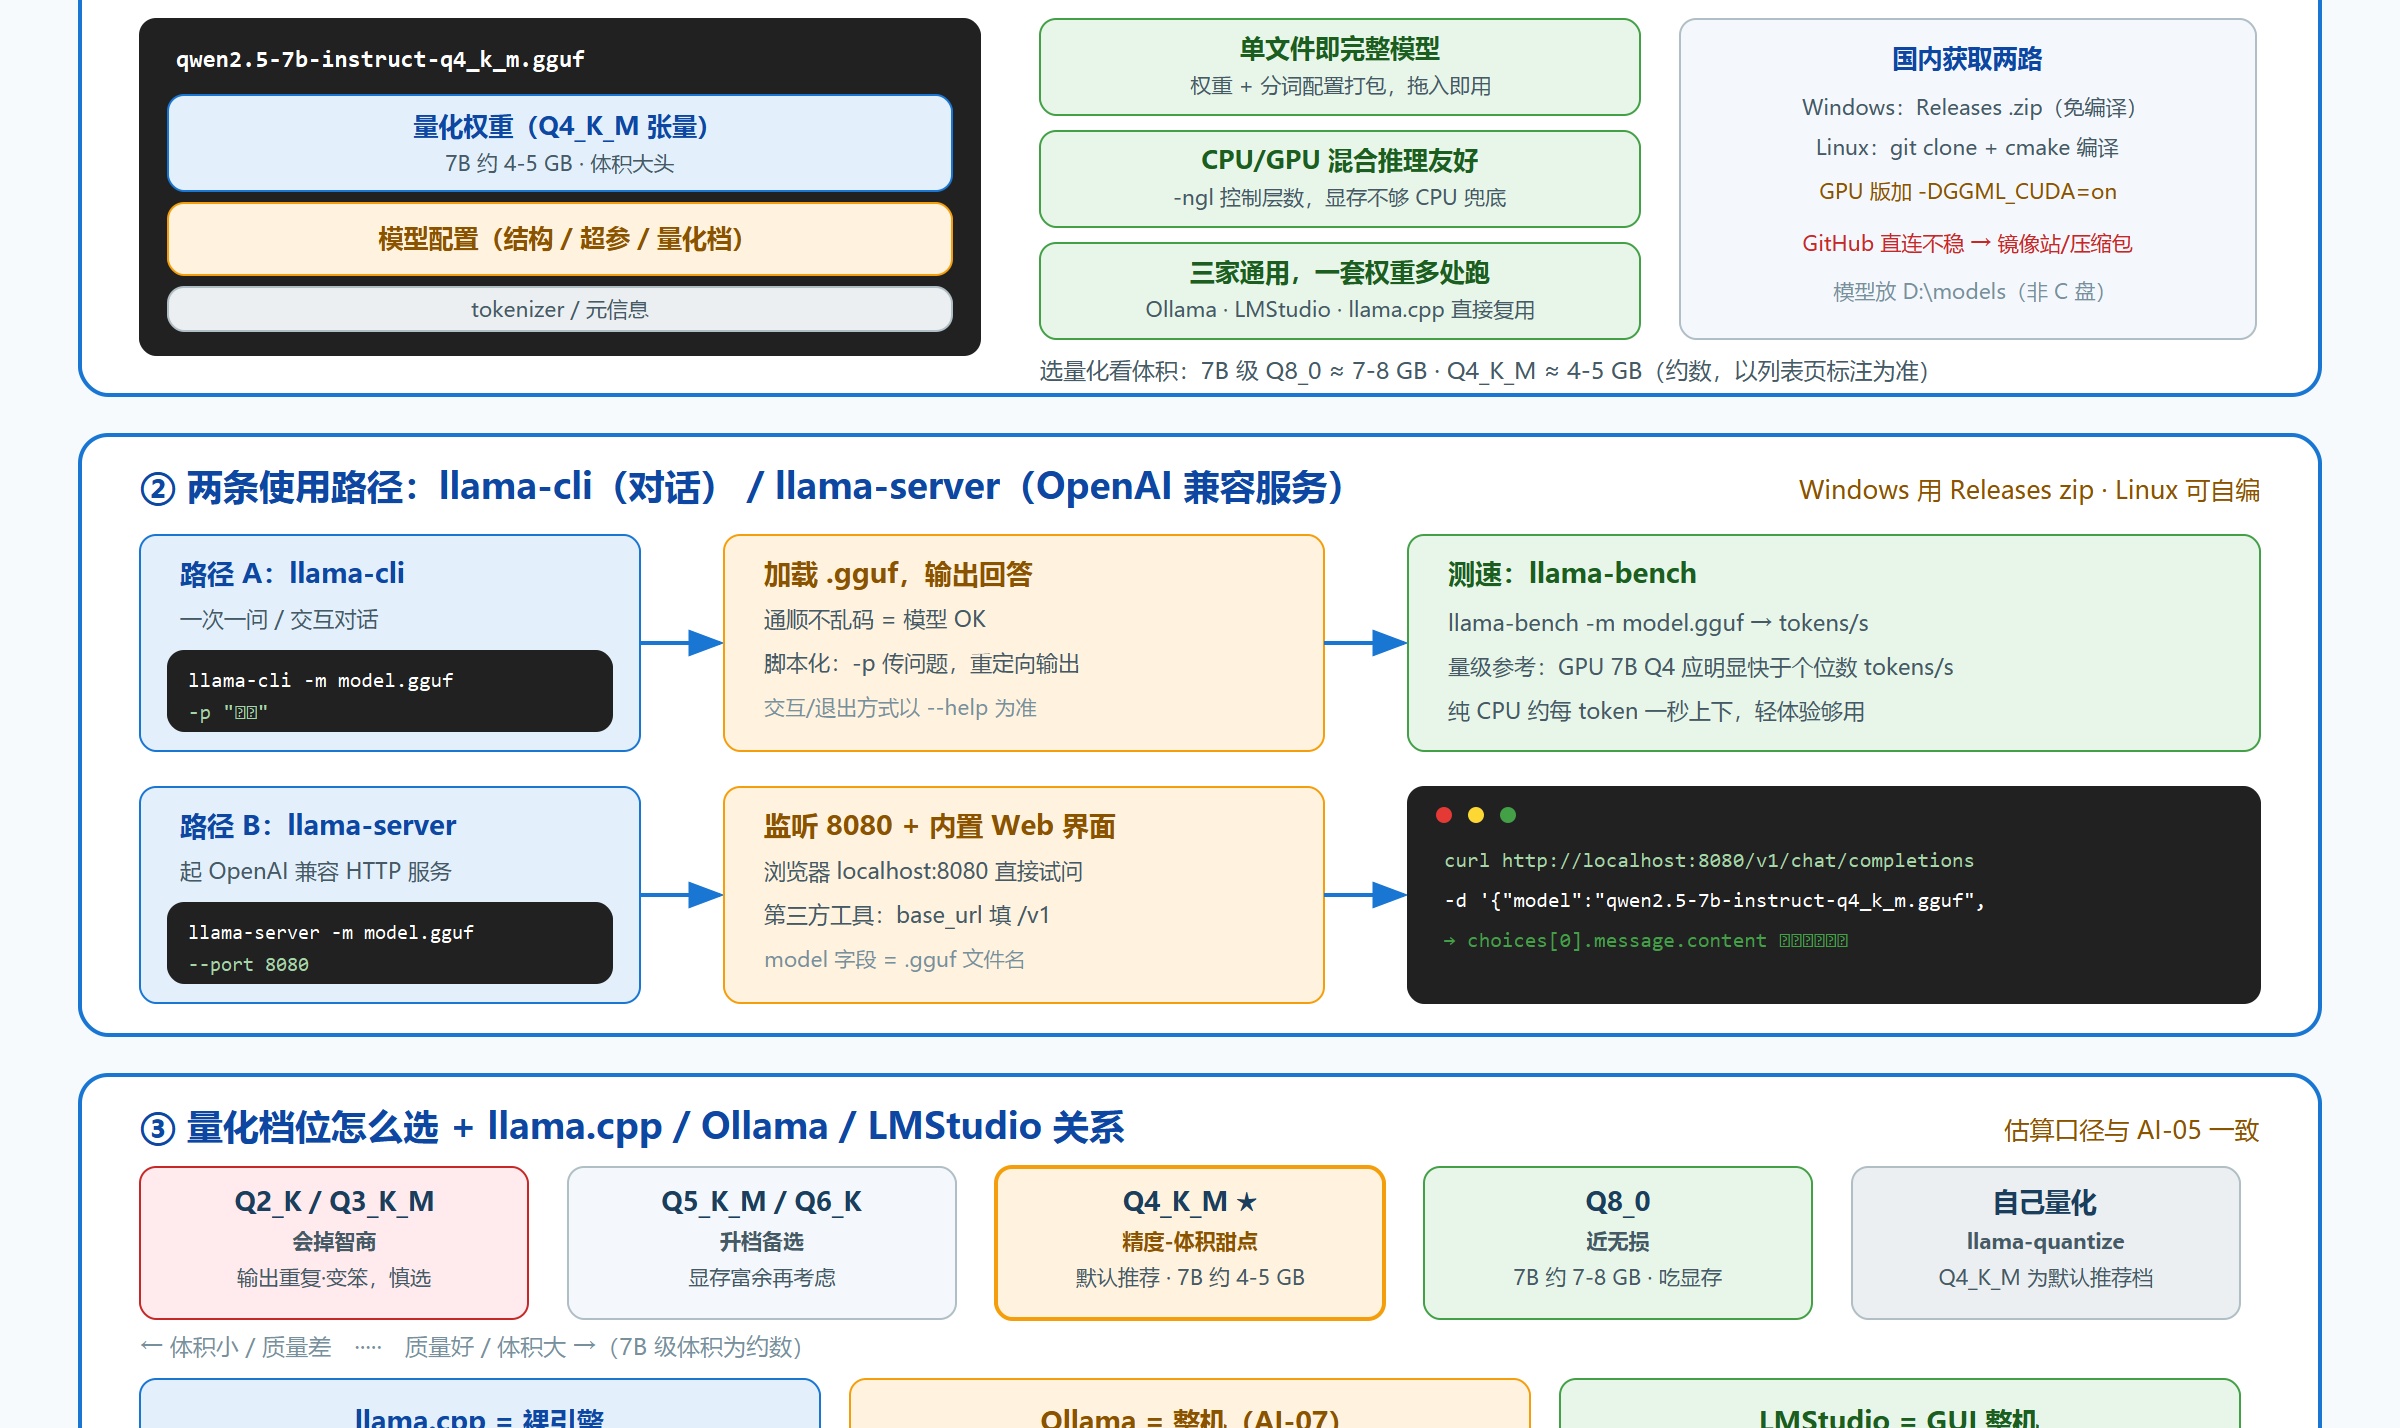Image resolution: width=2400 pixels, height=1428 pixels.
Task: Select the 量化权重 (Q4_K_M 张量) block
Action: [x=560, y=143]
